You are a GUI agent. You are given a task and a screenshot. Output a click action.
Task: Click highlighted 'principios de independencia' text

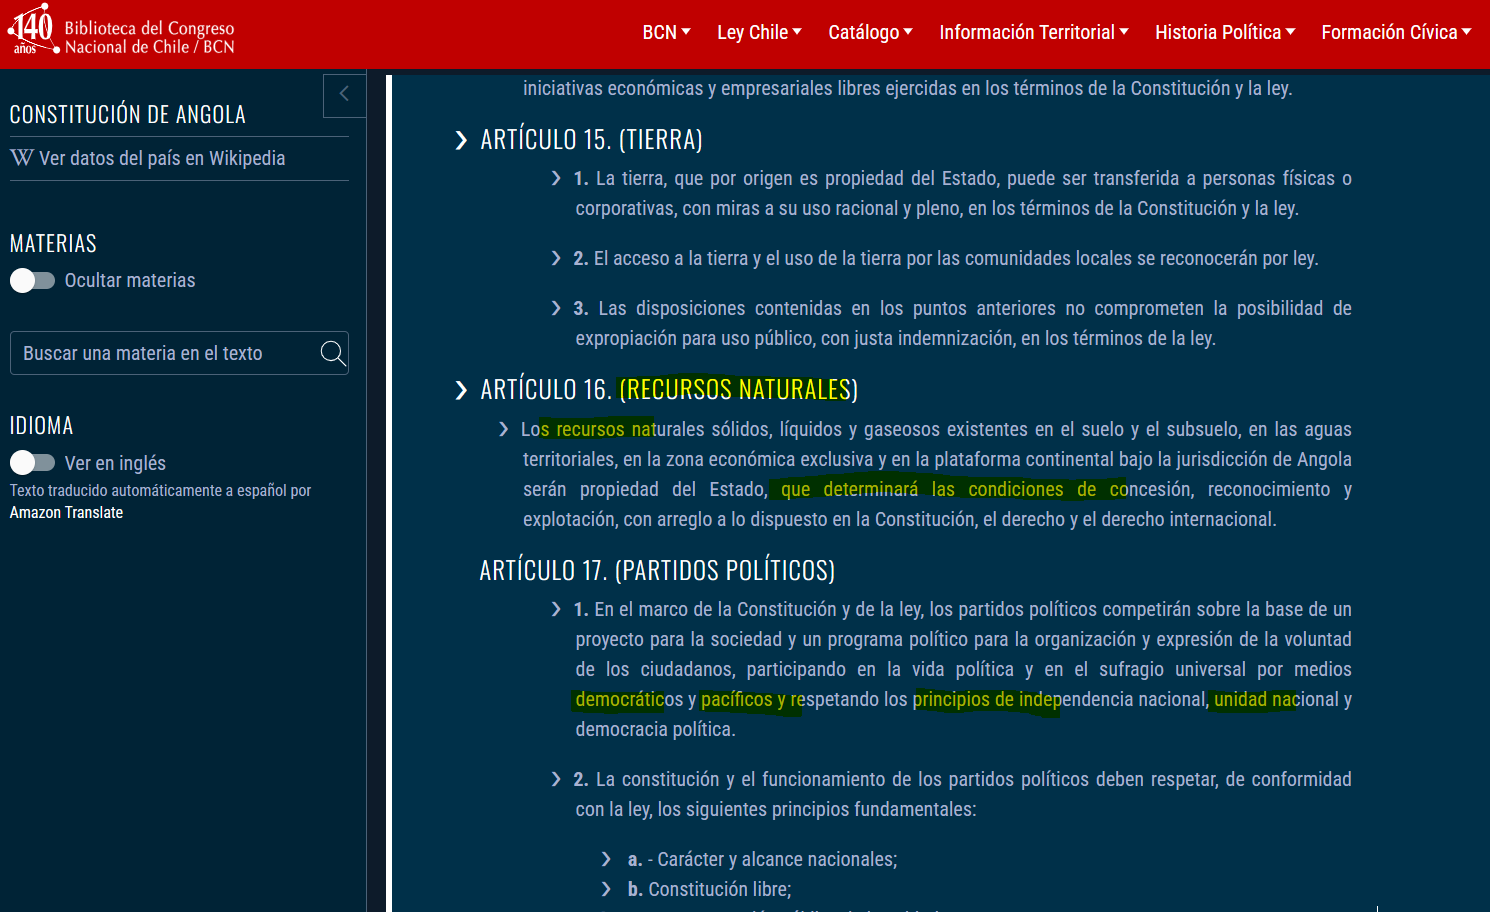click(1025, 699)
